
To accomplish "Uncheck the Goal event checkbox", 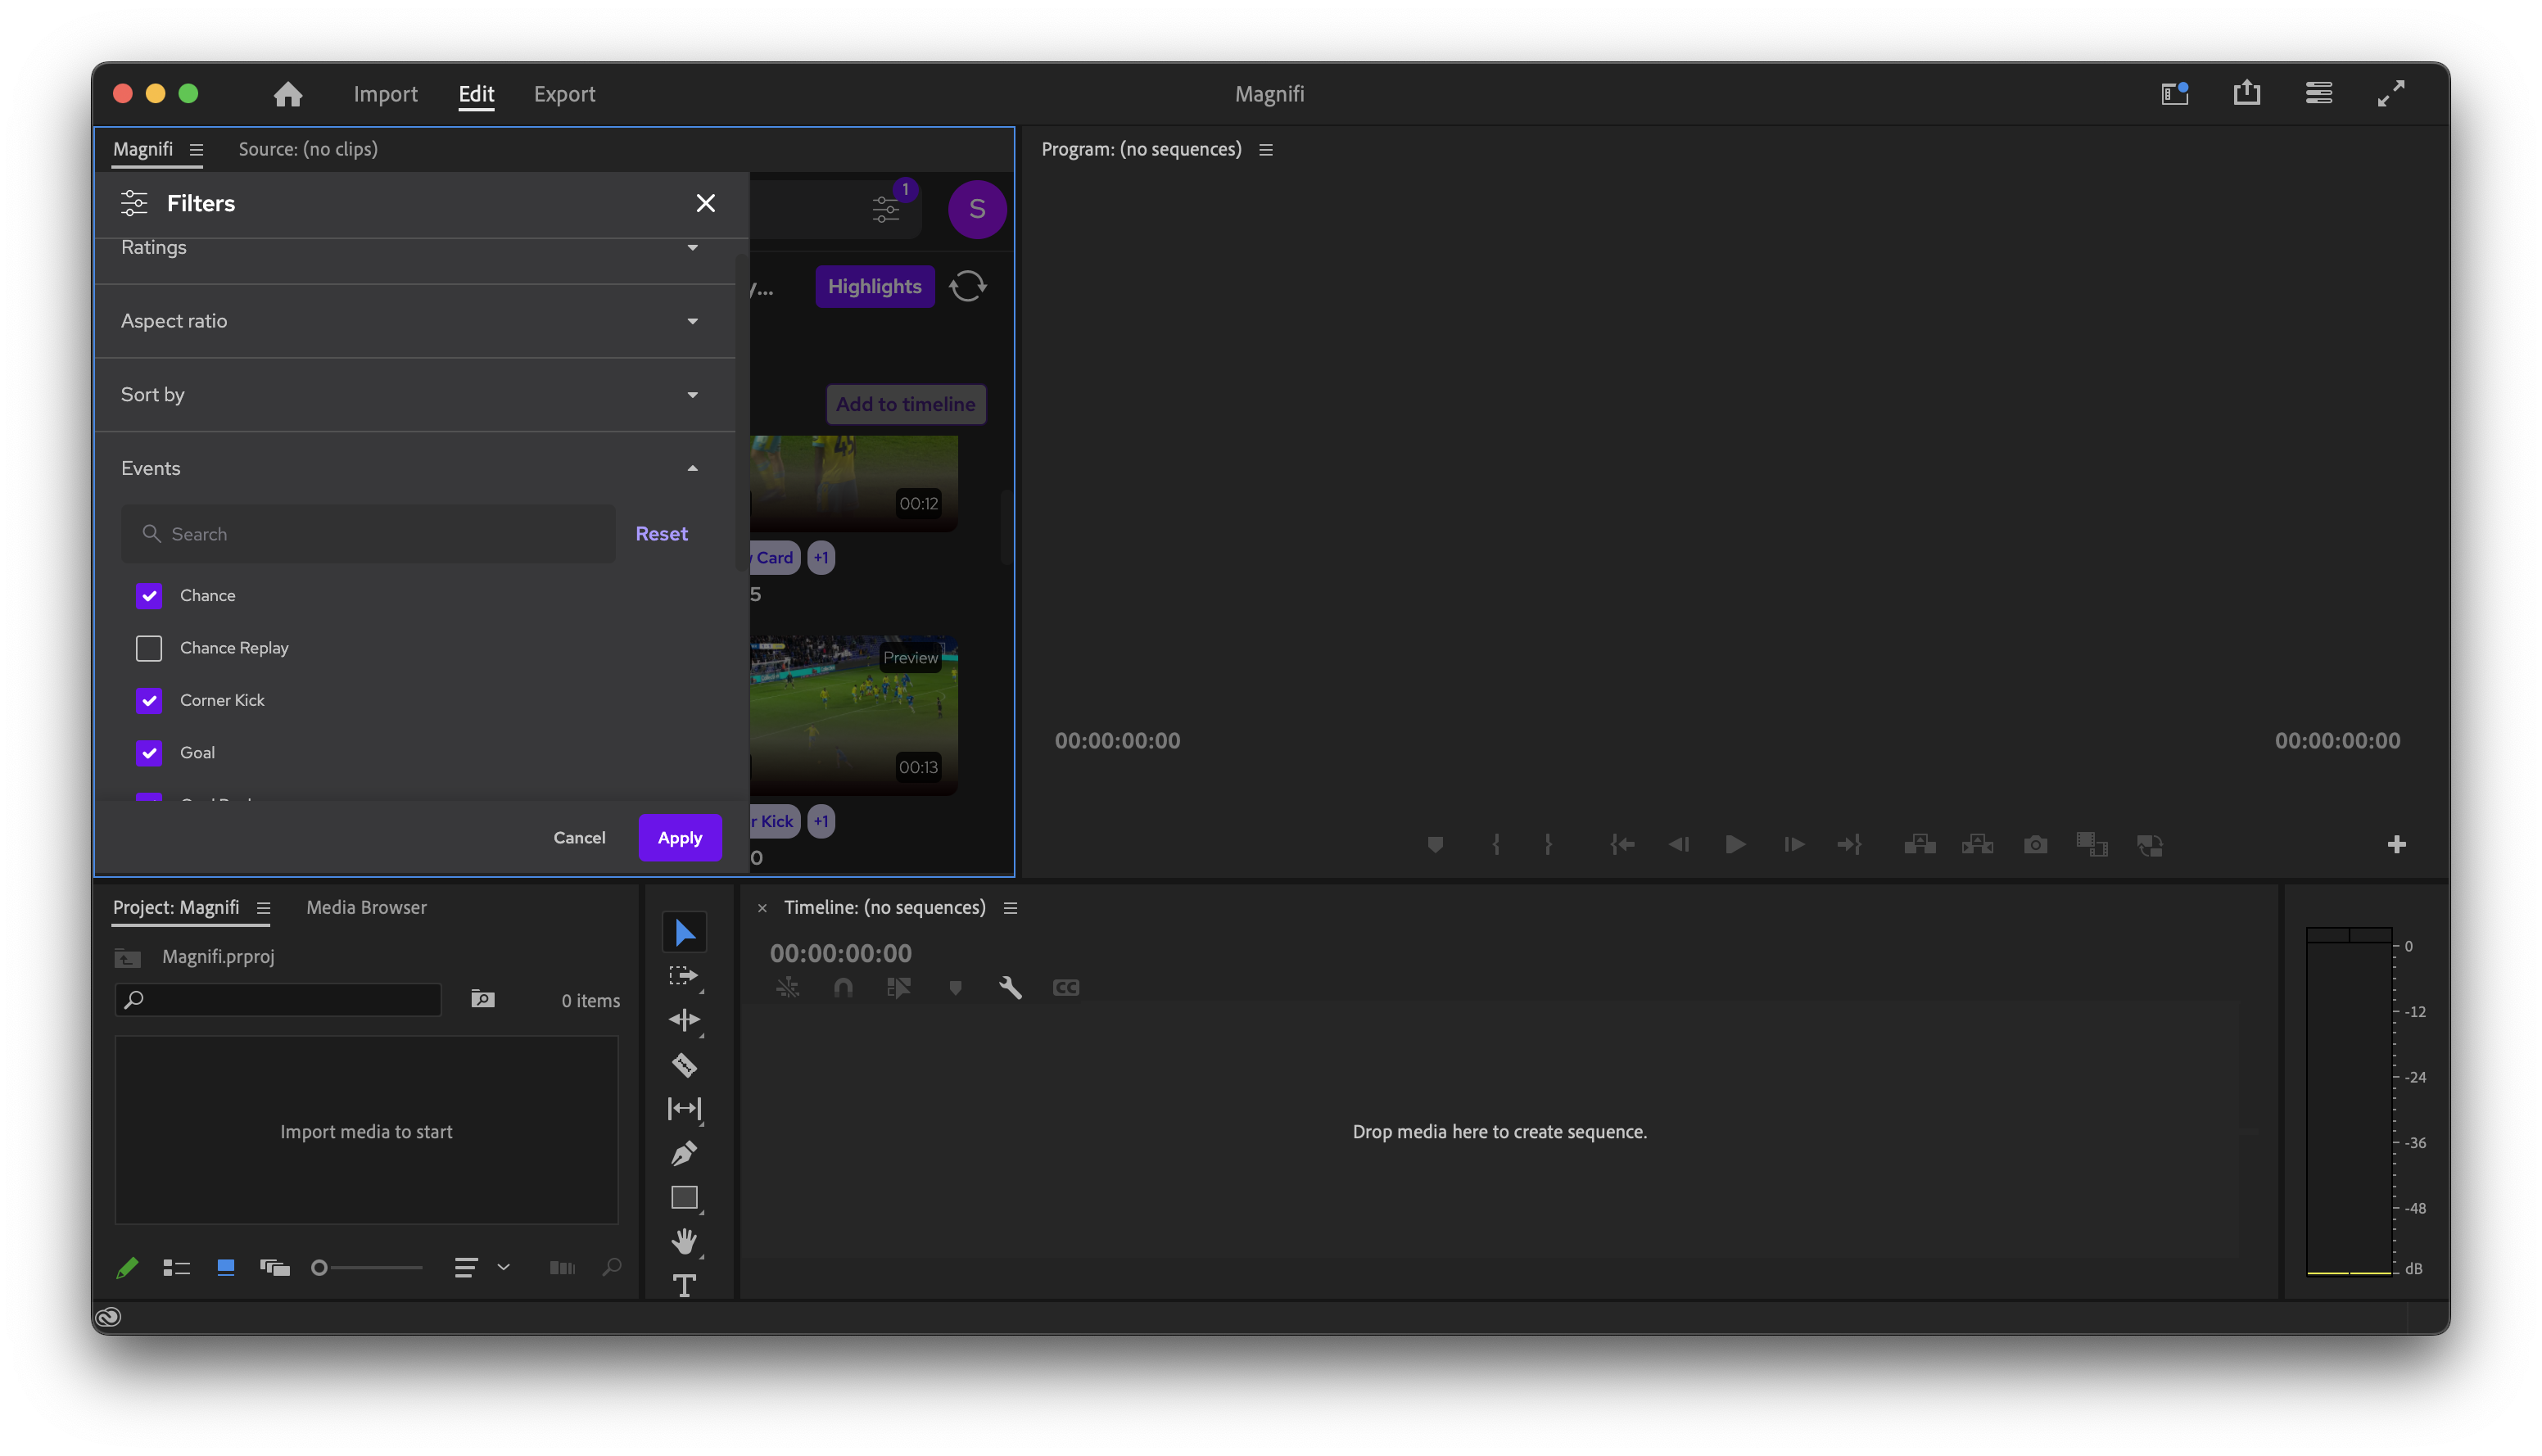I will coord(149,752).
